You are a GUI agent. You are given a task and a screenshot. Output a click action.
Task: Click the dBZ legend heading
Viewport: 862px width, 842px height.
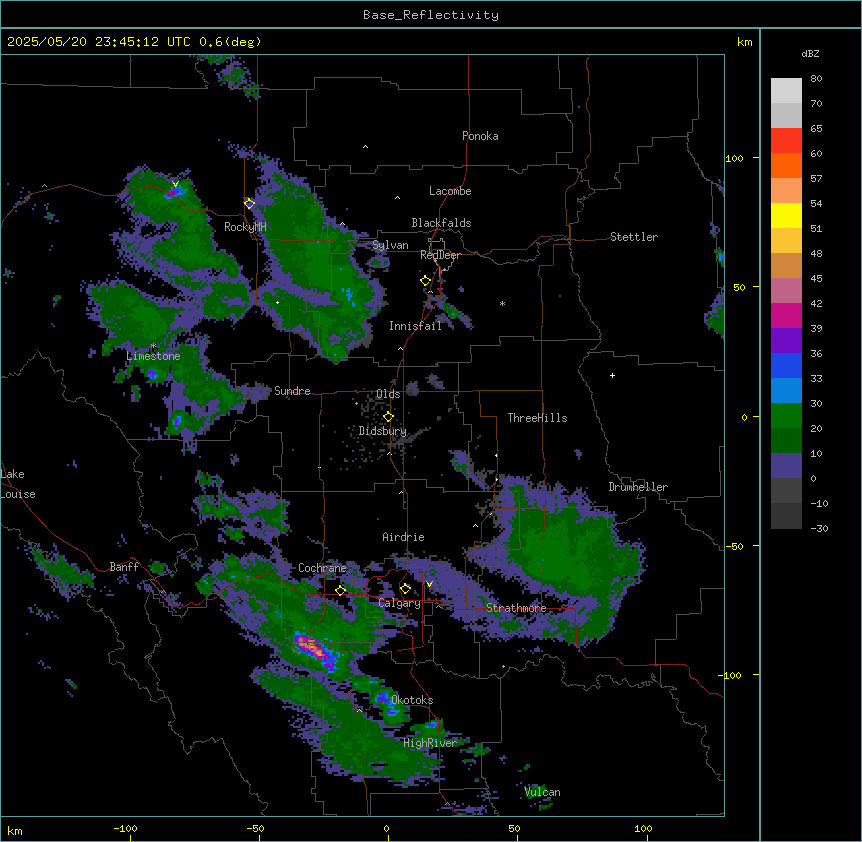(810, 54)
